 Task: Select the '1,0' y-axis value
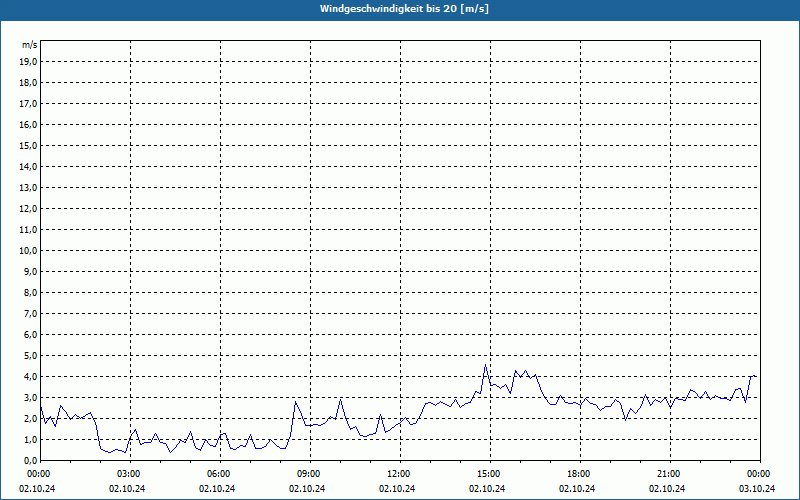click(x=30, y=439)
